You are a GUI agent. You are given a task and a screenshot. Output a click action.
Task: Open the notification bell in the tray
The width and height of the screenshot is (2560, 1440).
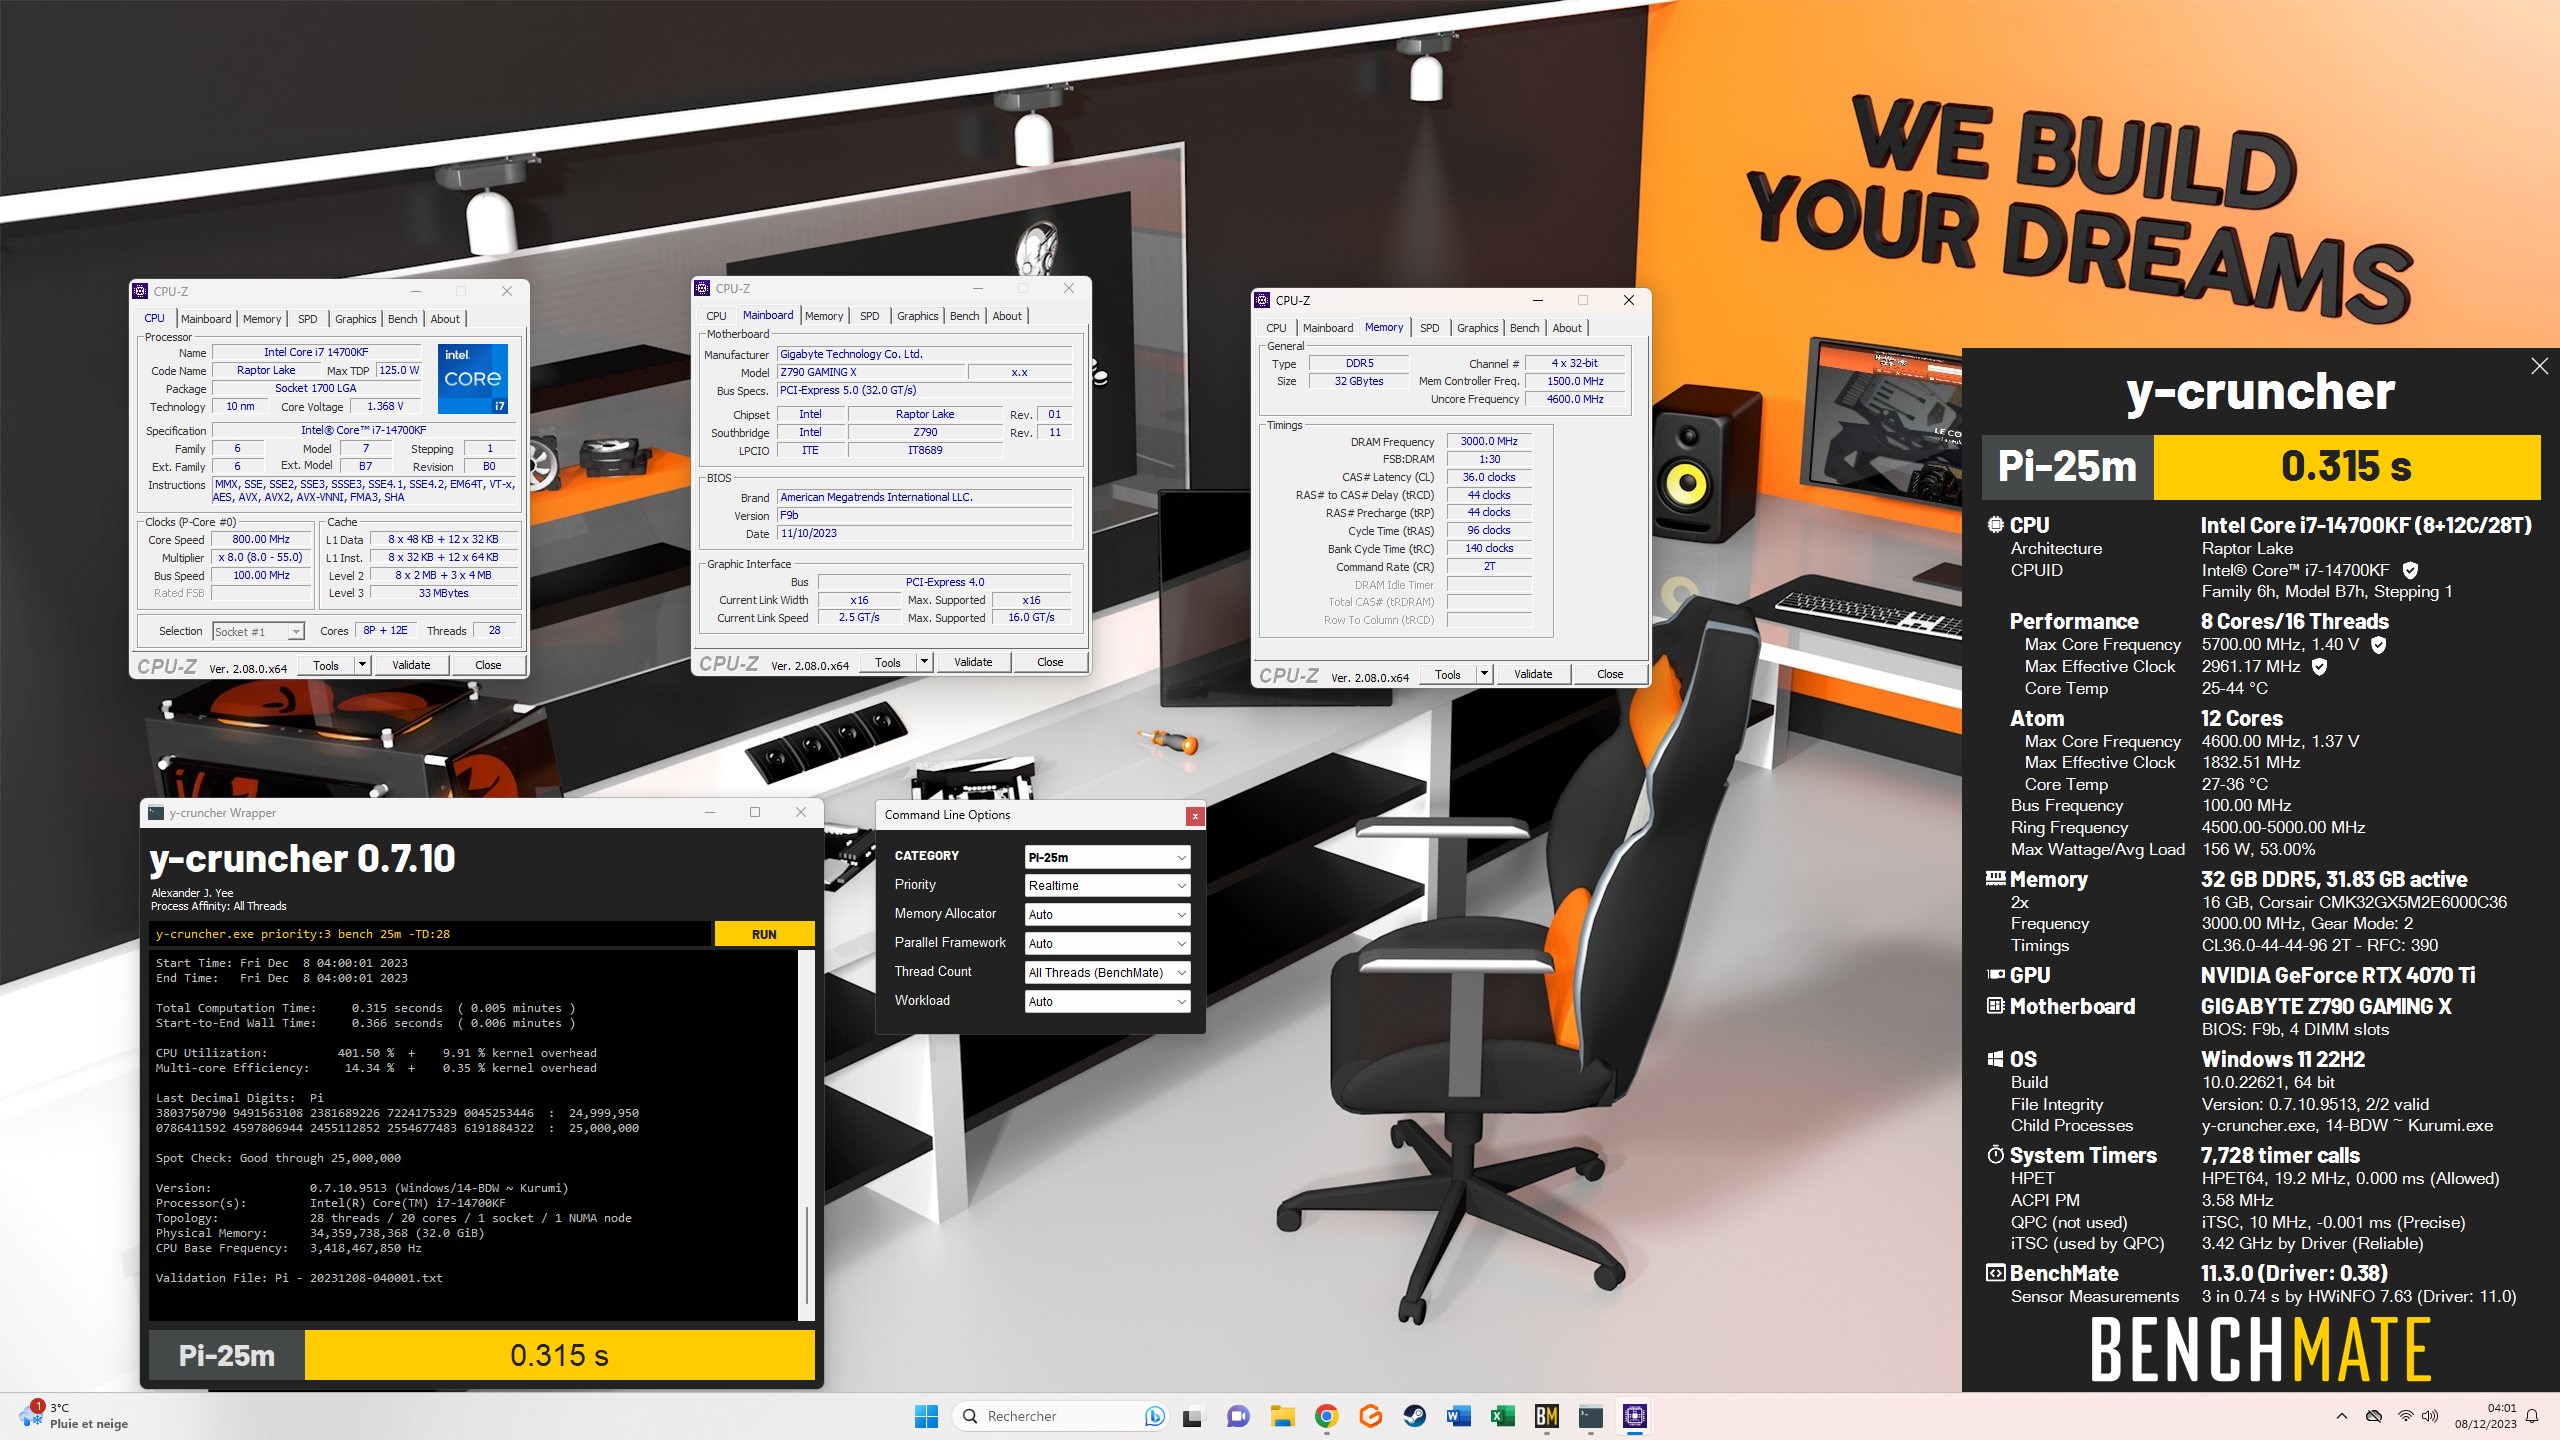pyautogui.click(x=2532, y=1416)
